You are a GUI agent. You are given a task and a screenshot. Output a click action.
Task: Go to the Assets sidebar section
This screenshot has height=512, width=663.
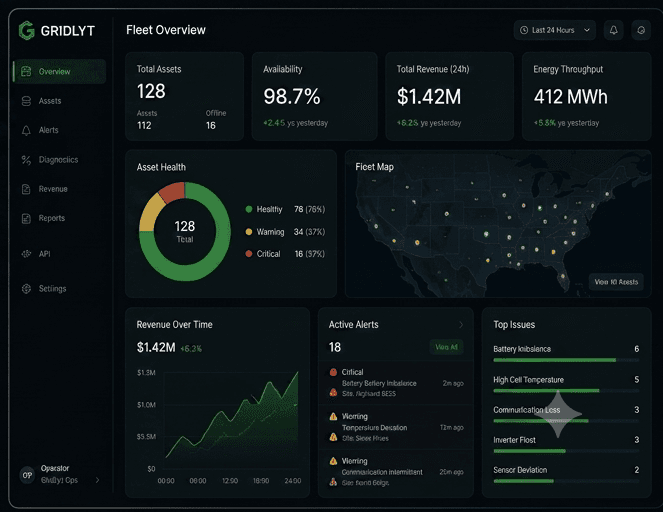pos(50,101)
